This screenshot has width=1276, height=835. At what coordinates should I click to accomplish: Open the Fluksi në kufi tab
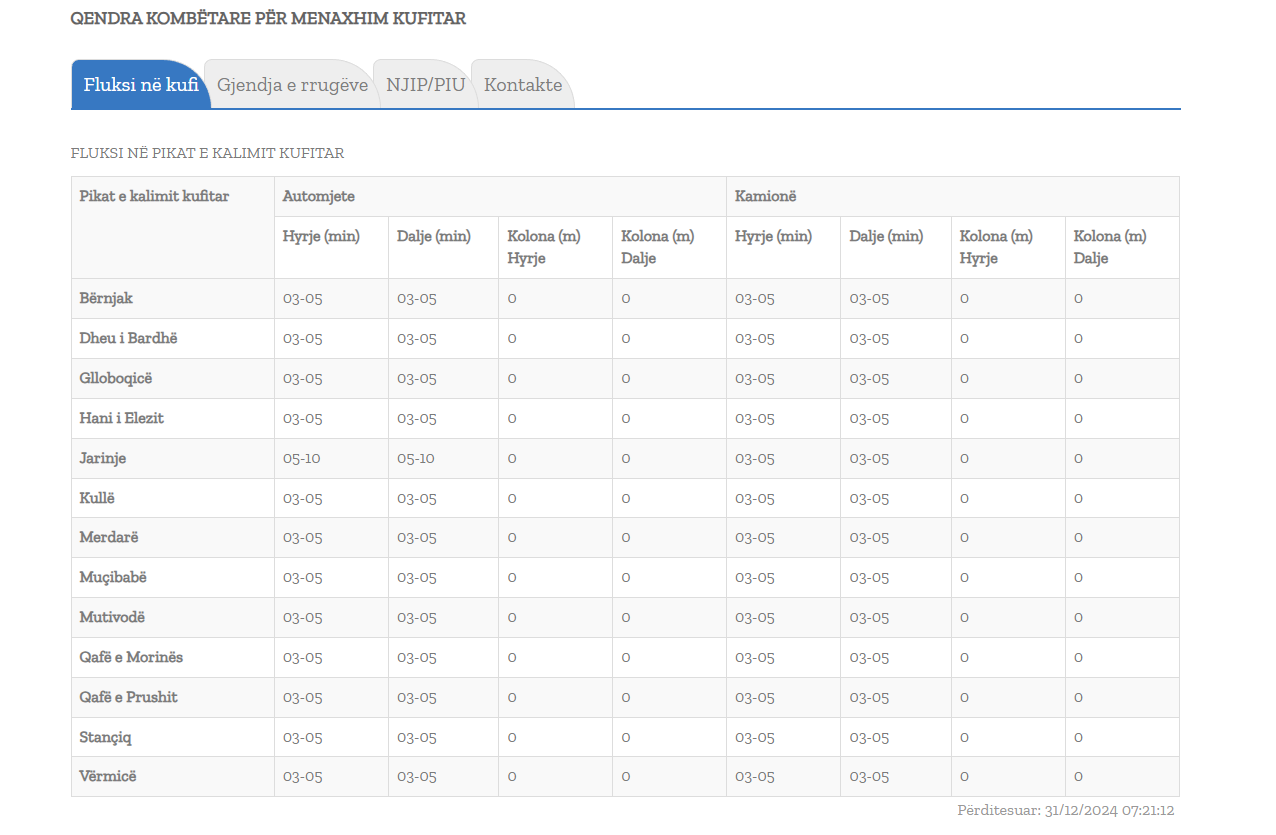(141, 85)
